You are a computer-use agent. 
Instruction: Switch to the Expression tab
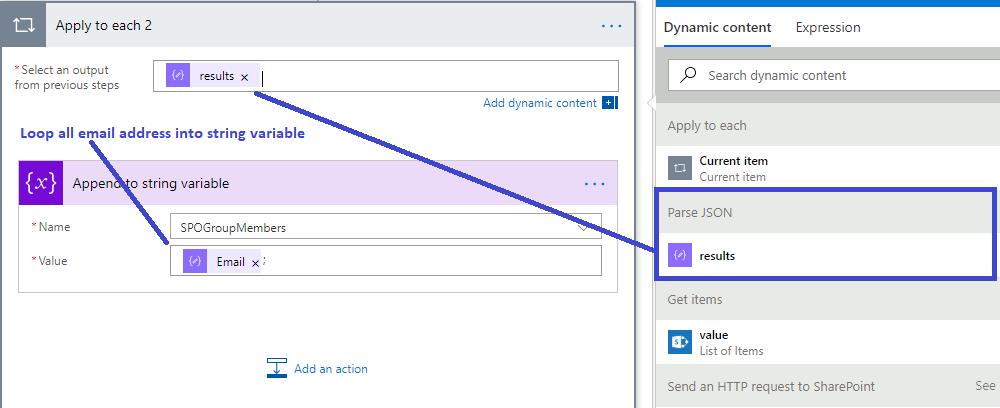tap(828, 27)
